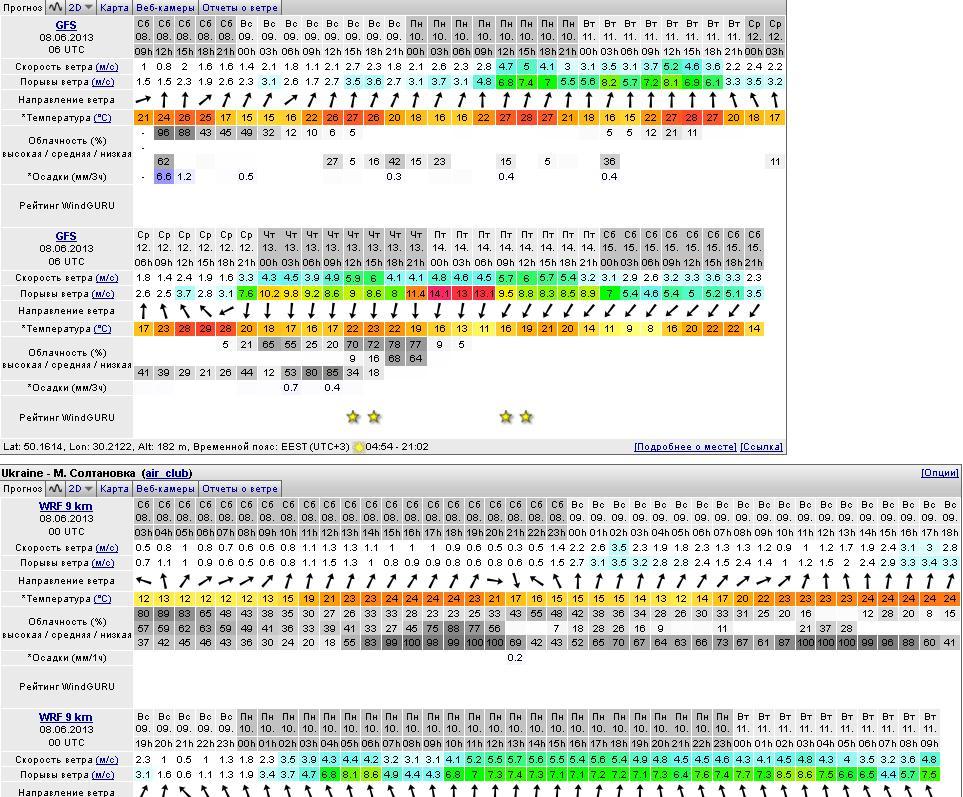Click the first yellow WindGURU rating star
Viewport: 963px width, 797px height.
352,417
